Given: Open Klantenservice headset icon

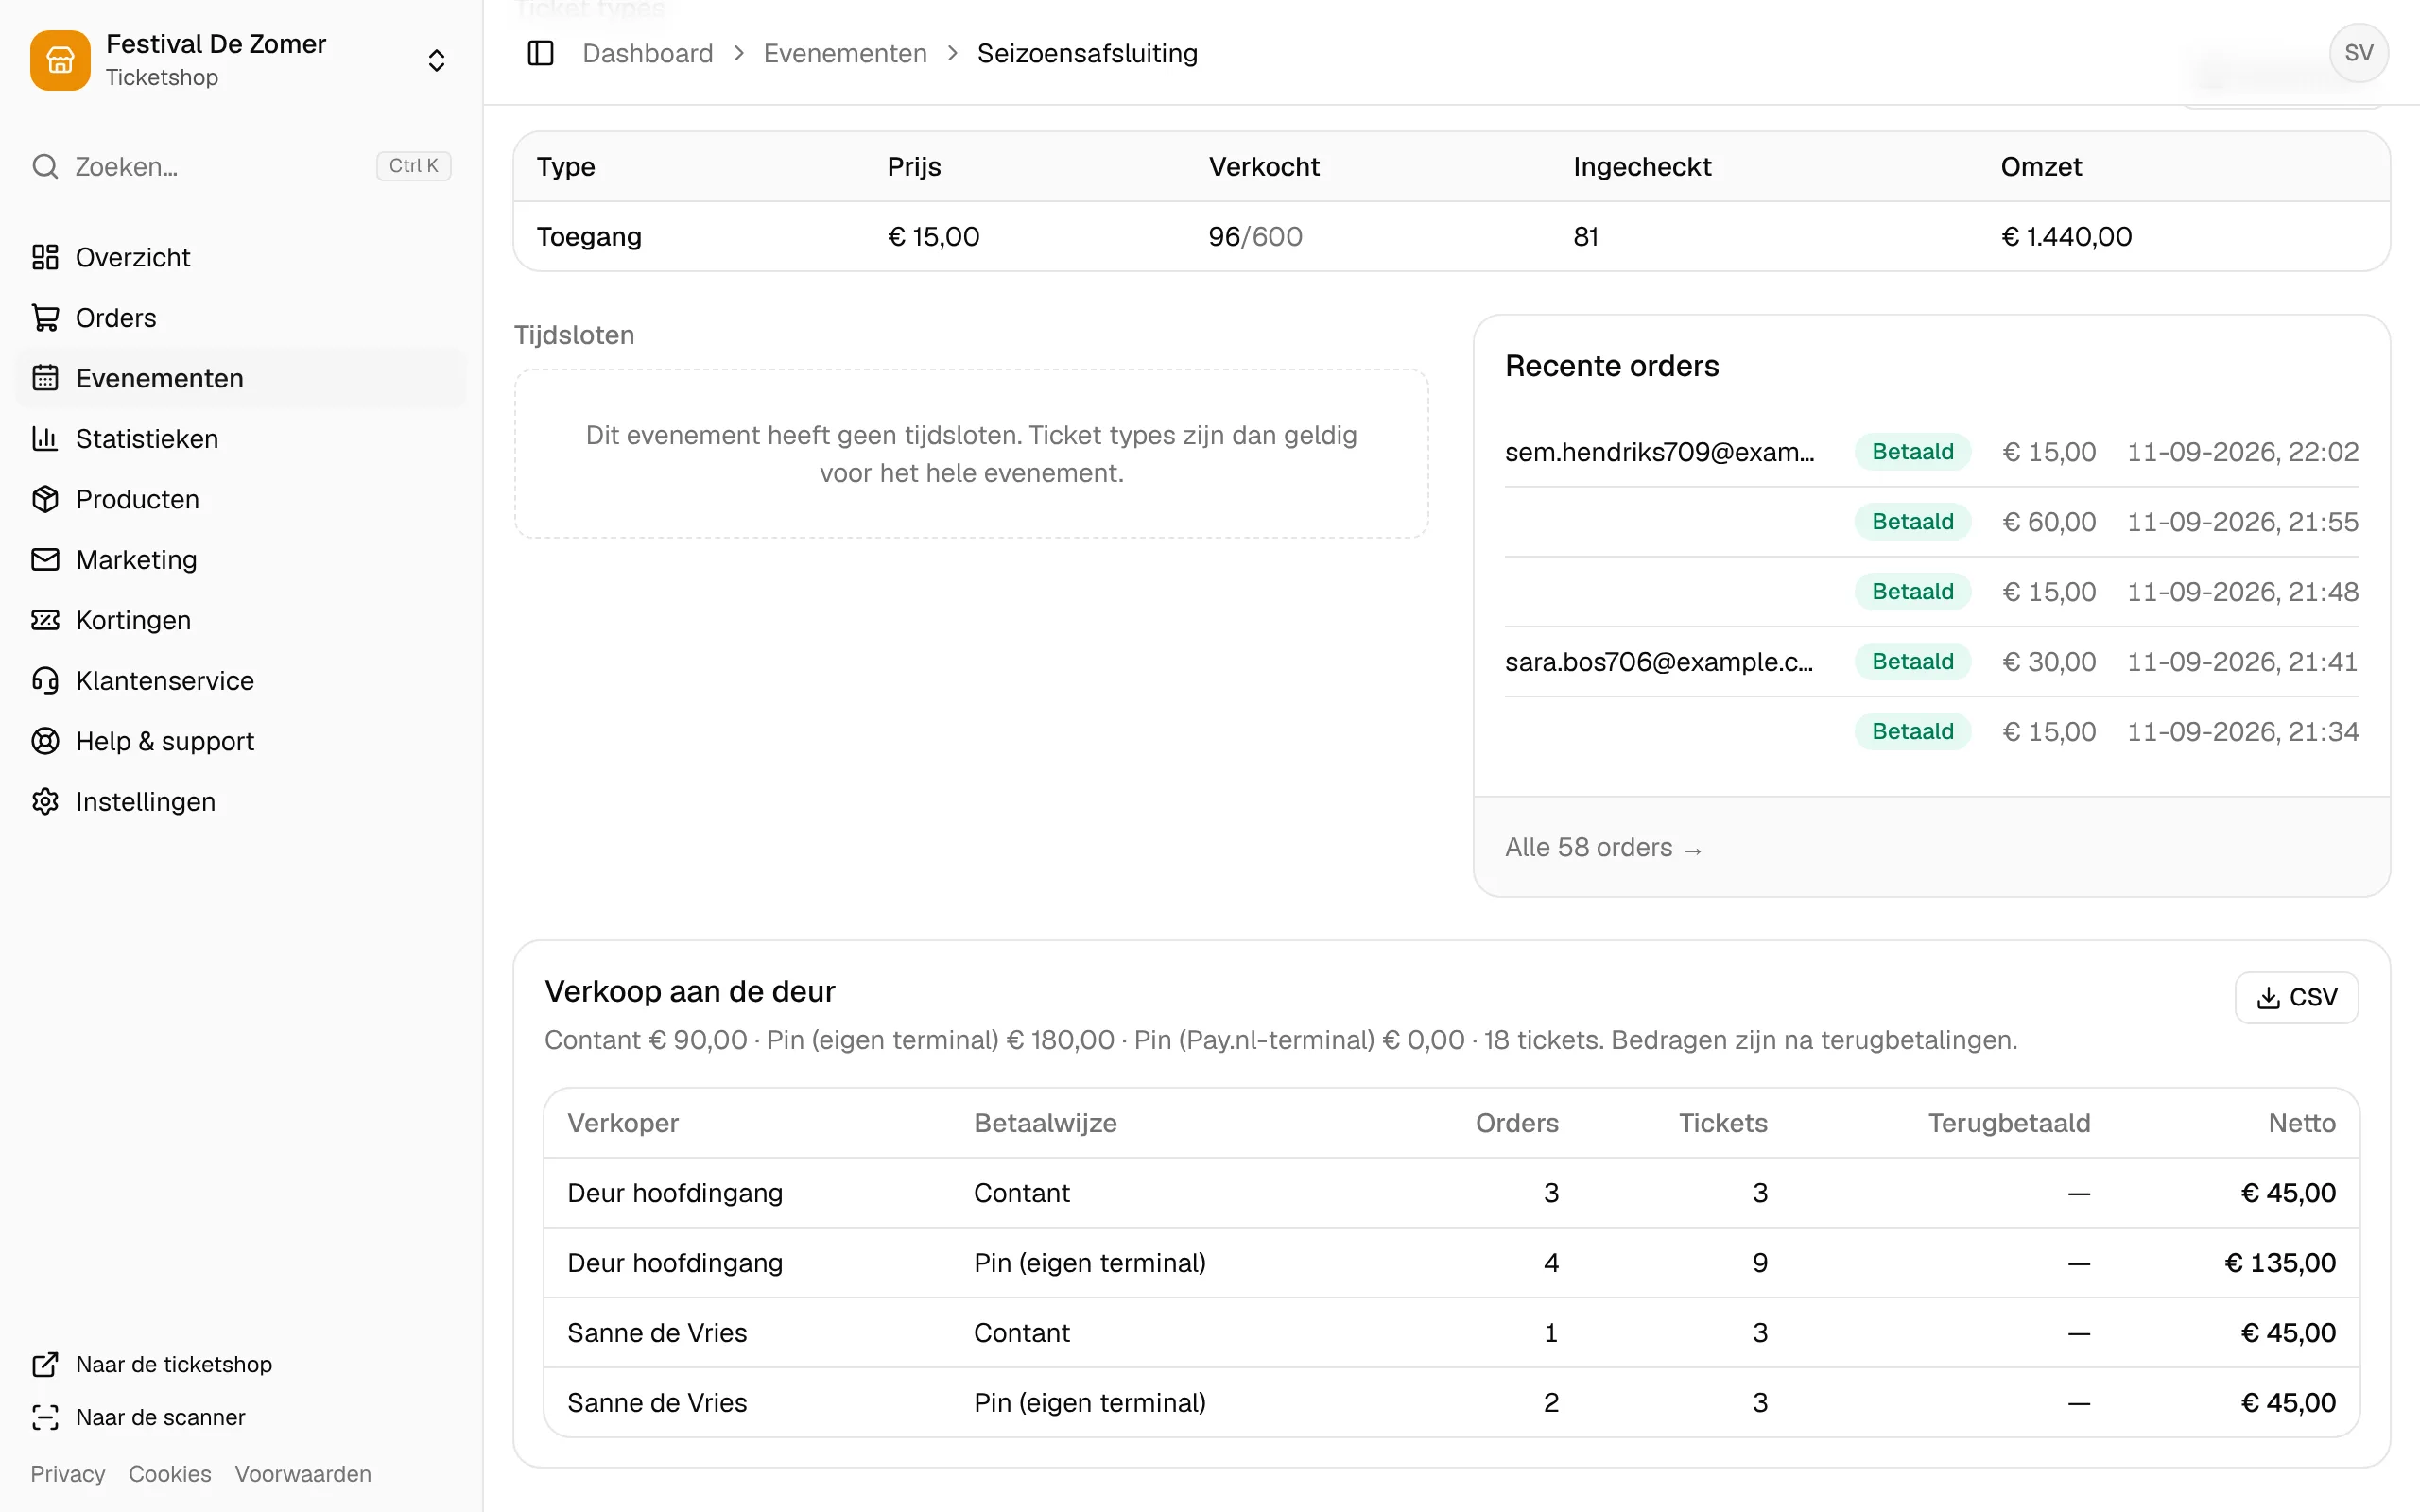Looking at the screenshot, I should point(45,680).
